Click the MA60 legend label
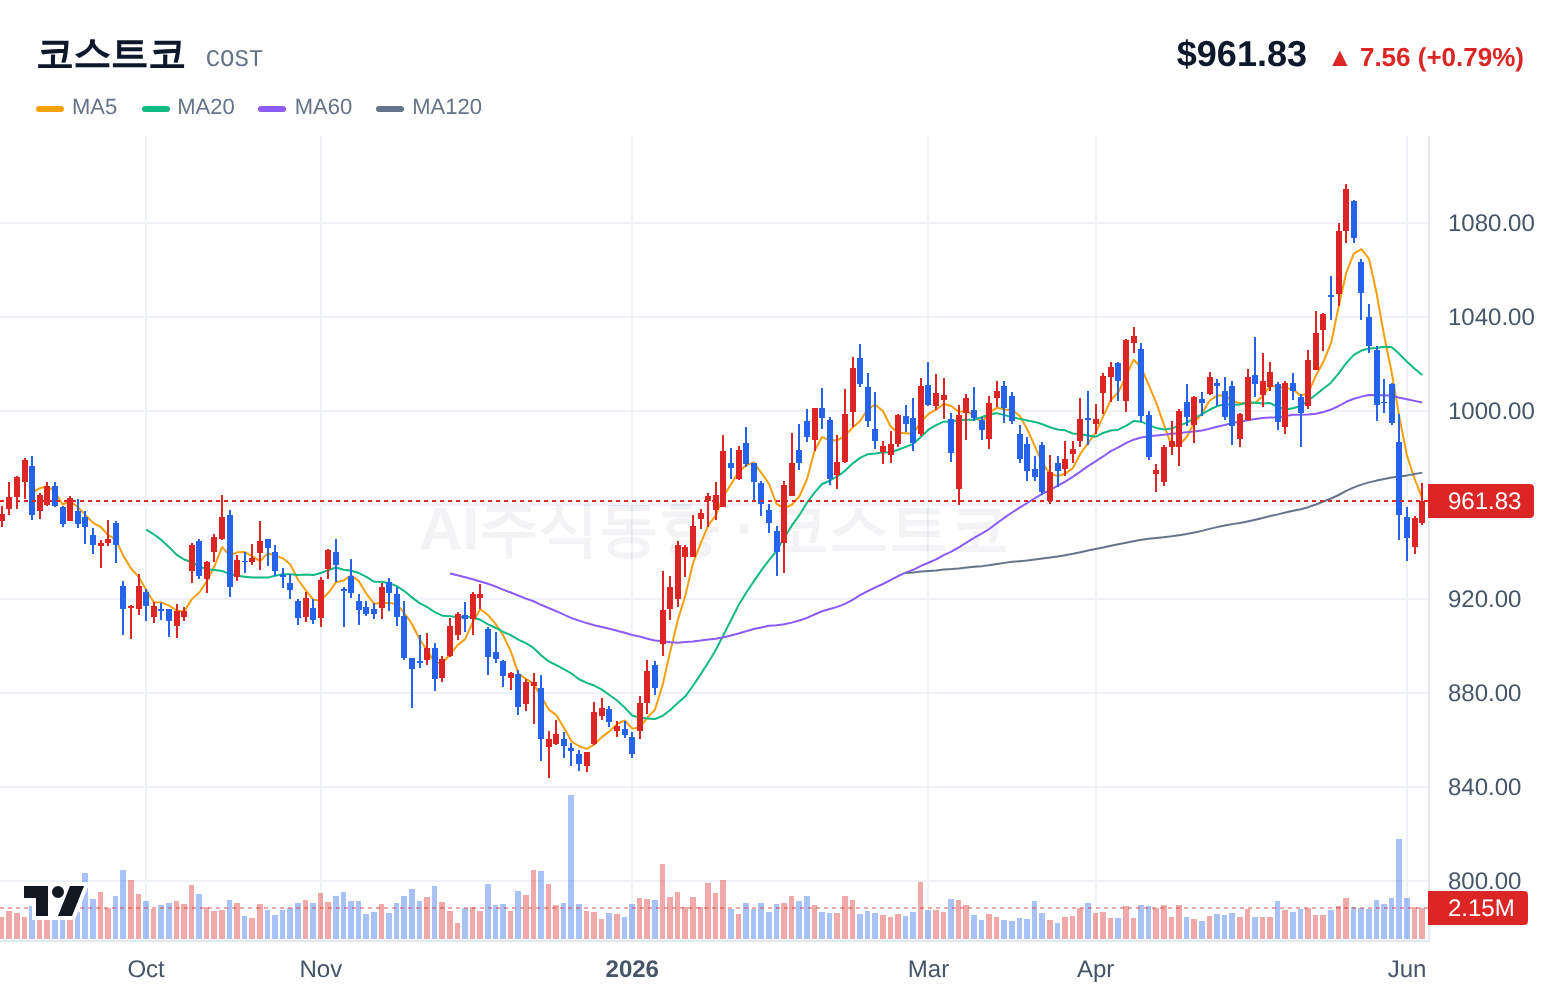Screen dimensions: 1560x996 coord(323,107)
